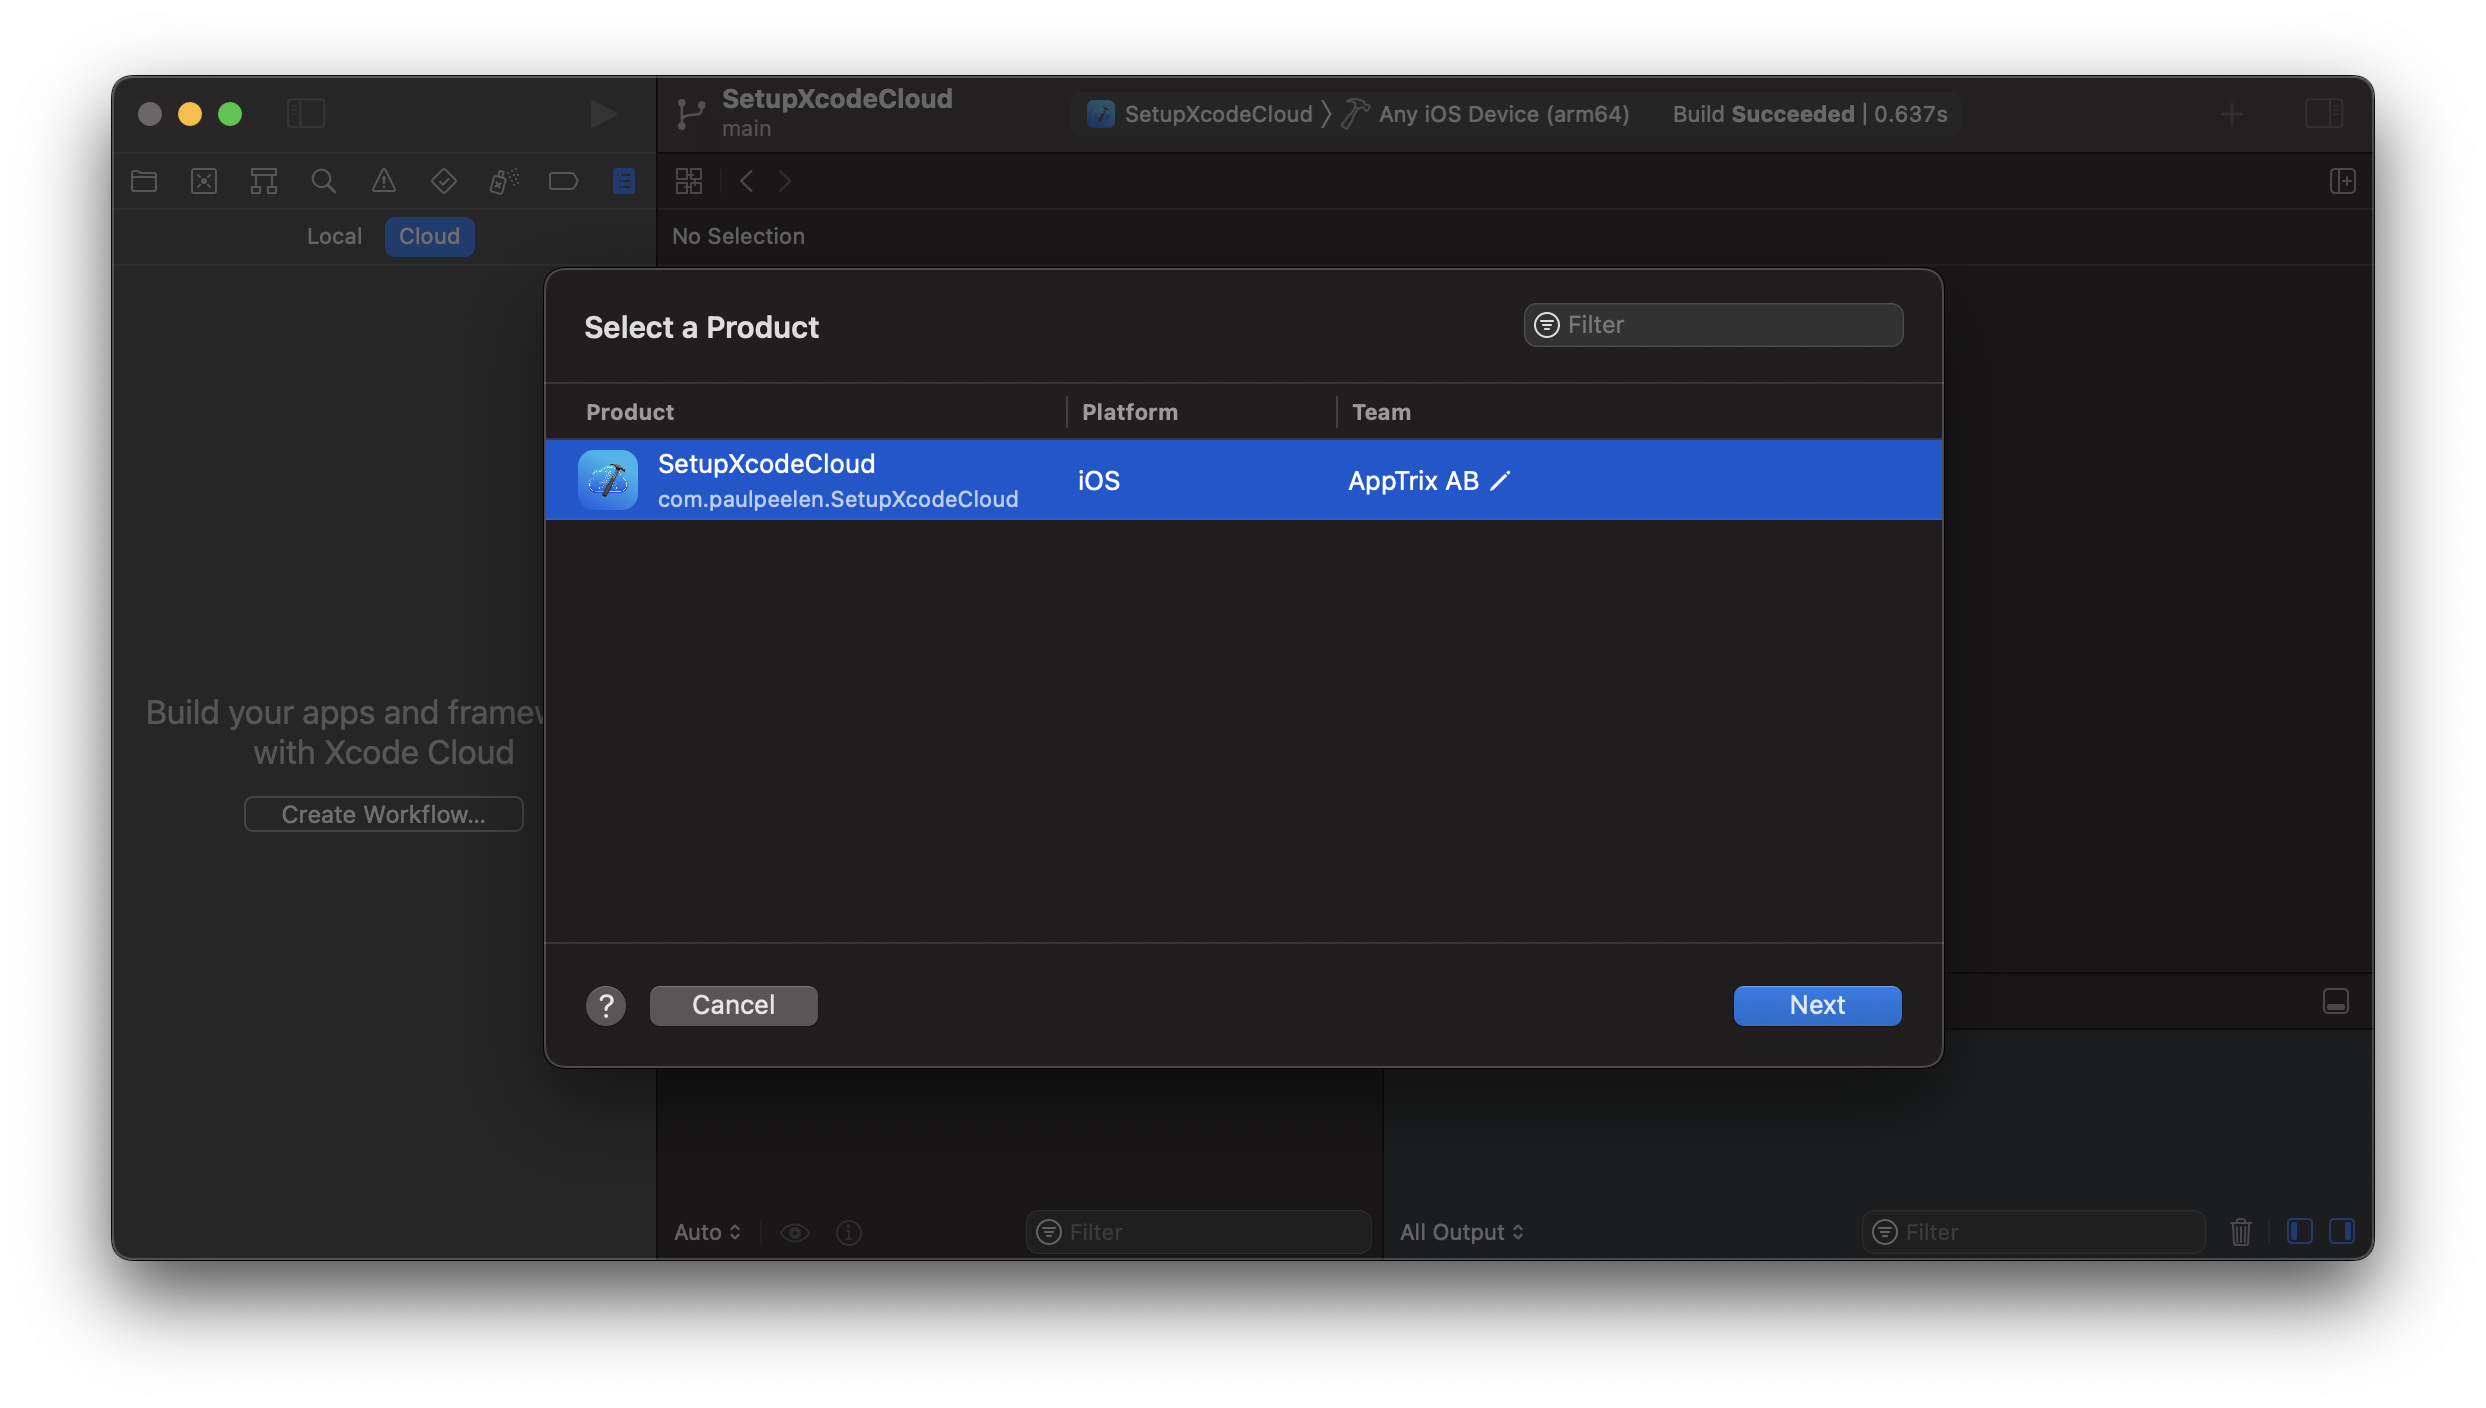
Task: Open the Report navigator icon
Action: (624, 181)
